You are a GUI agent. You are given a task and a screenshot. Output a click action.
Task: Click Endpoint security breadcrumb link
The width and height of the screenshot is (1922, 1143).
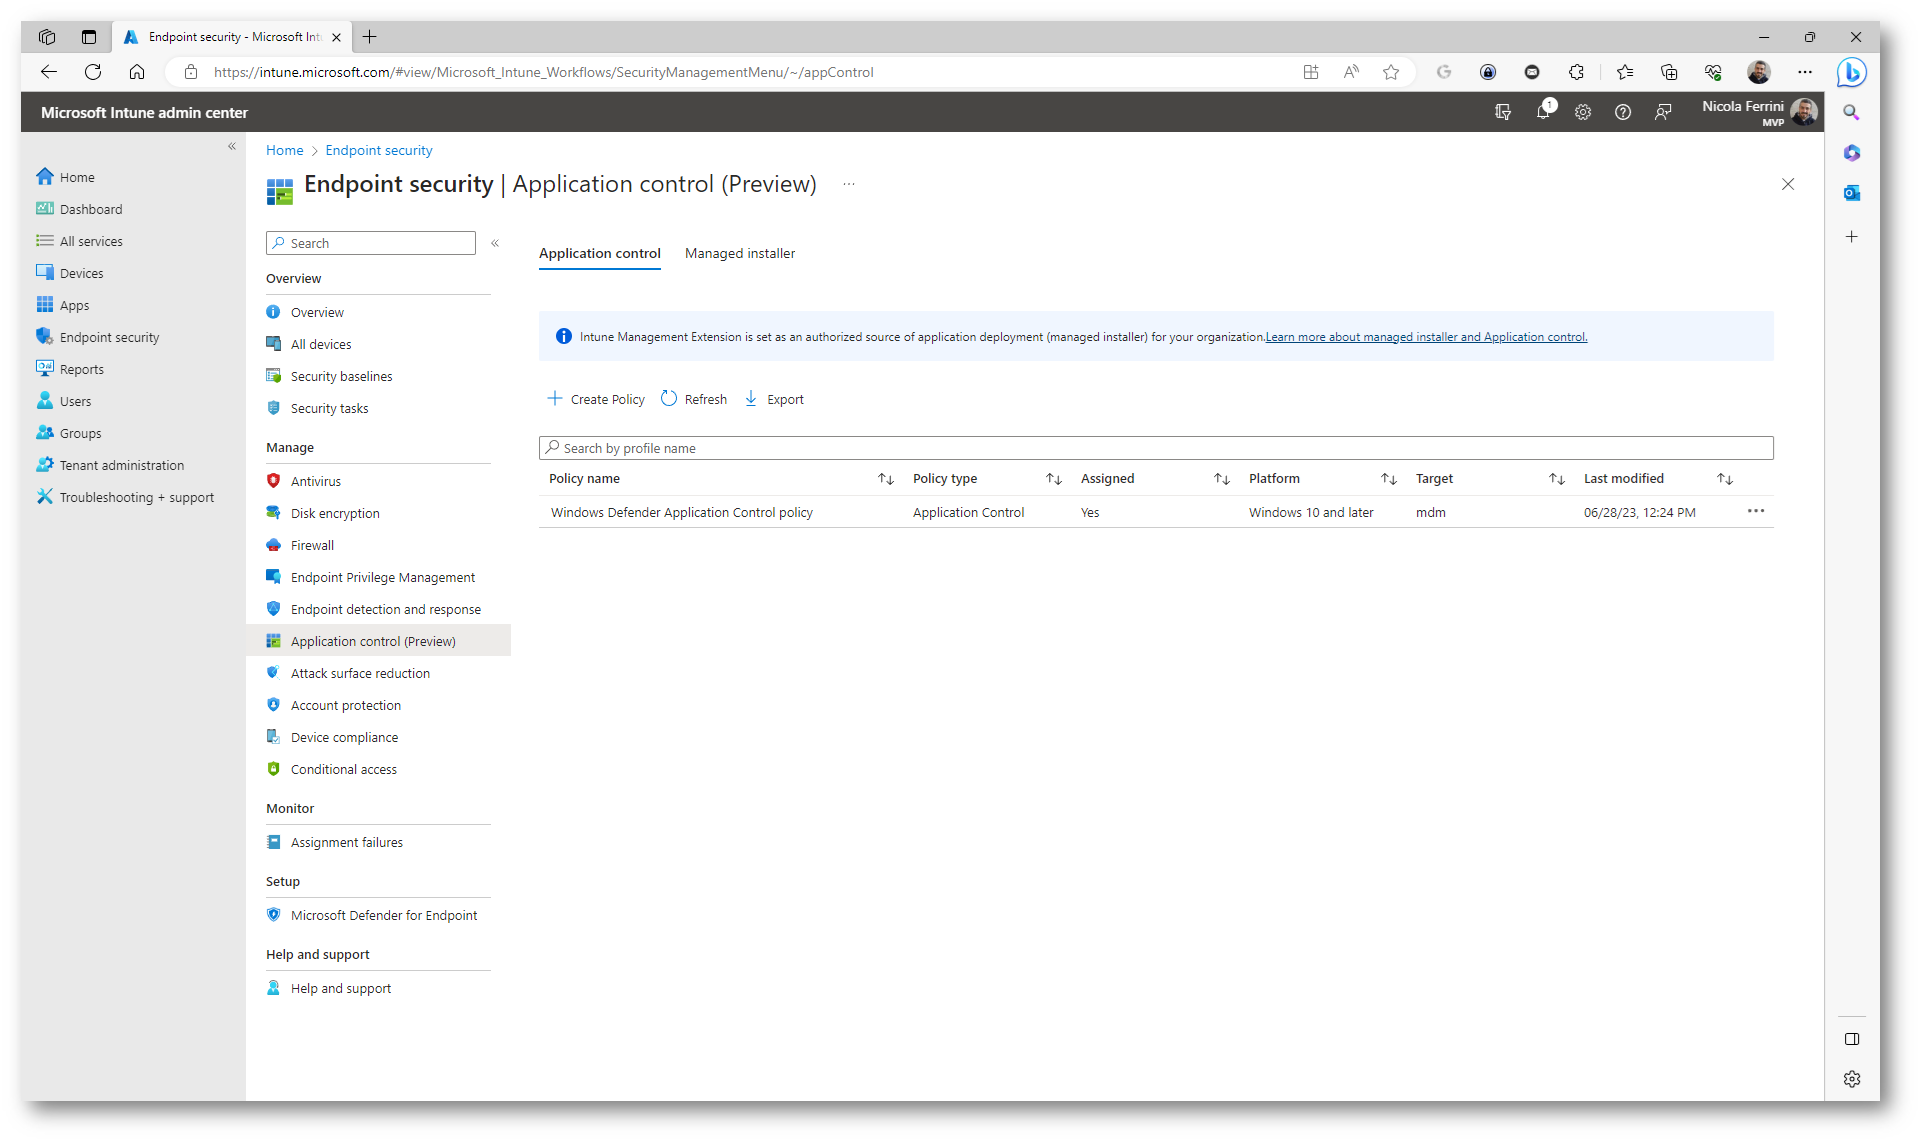pos(379,150)
